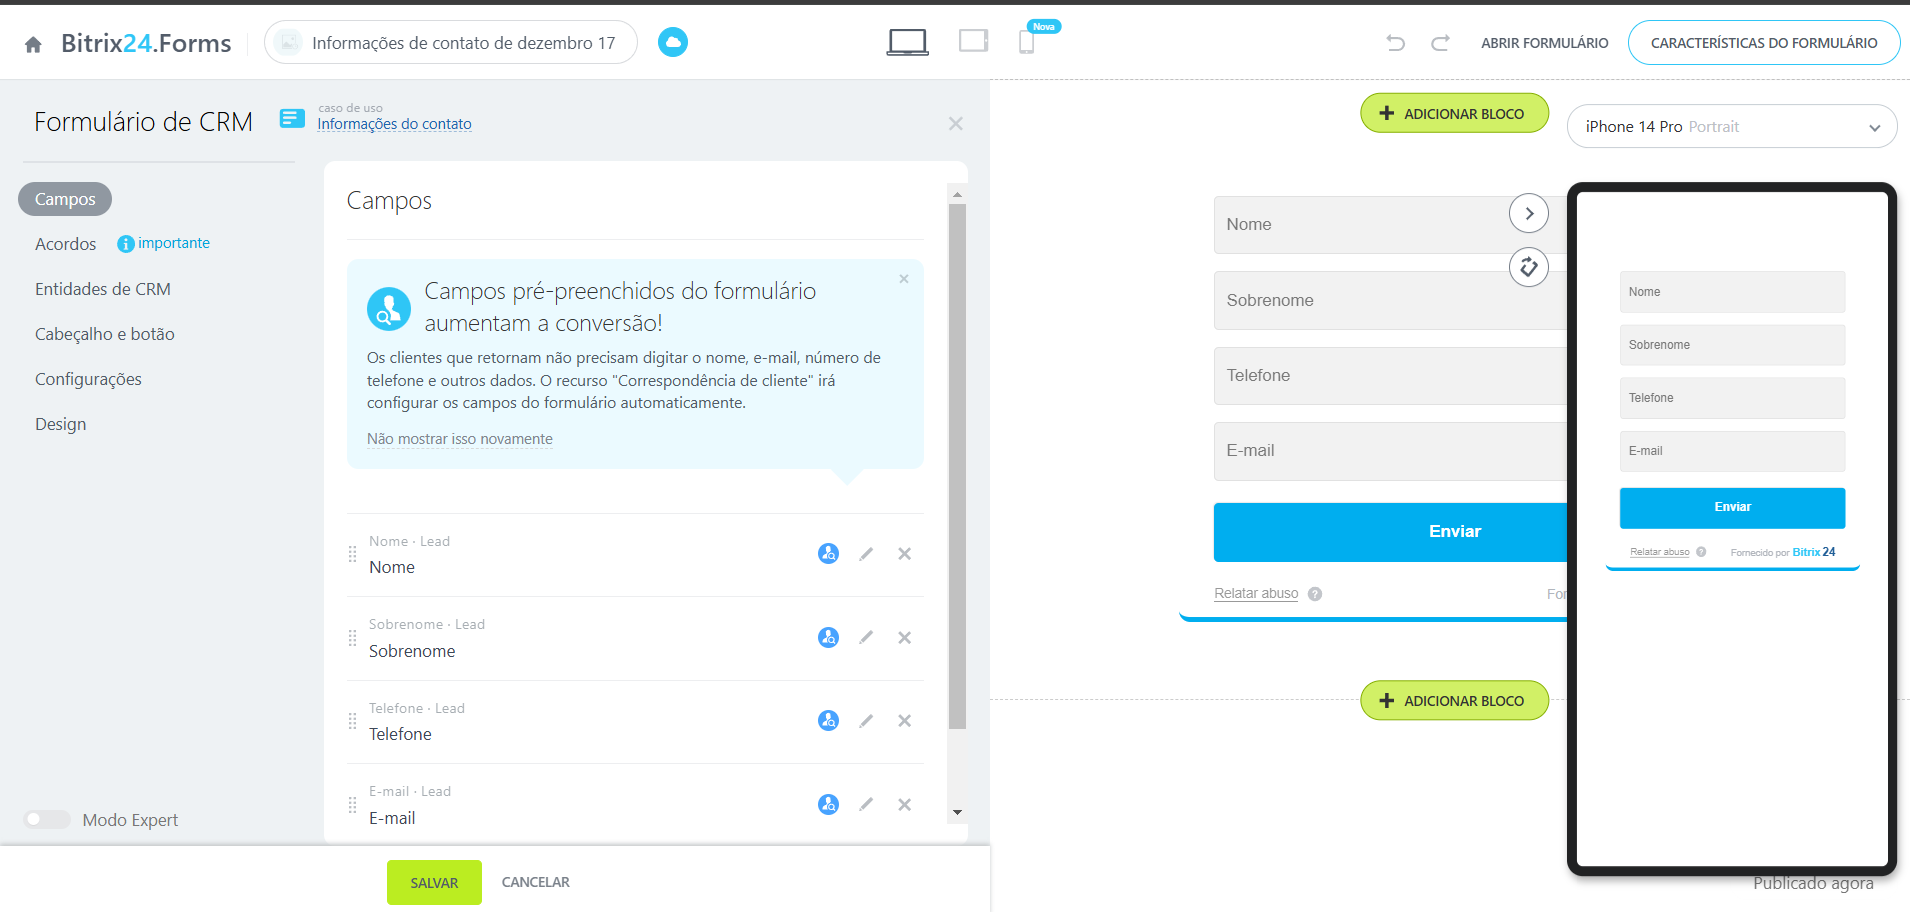Edit the Nome field with pencil icon
The width and height of the screenshot is (1910, 912).
coord(866,554)
